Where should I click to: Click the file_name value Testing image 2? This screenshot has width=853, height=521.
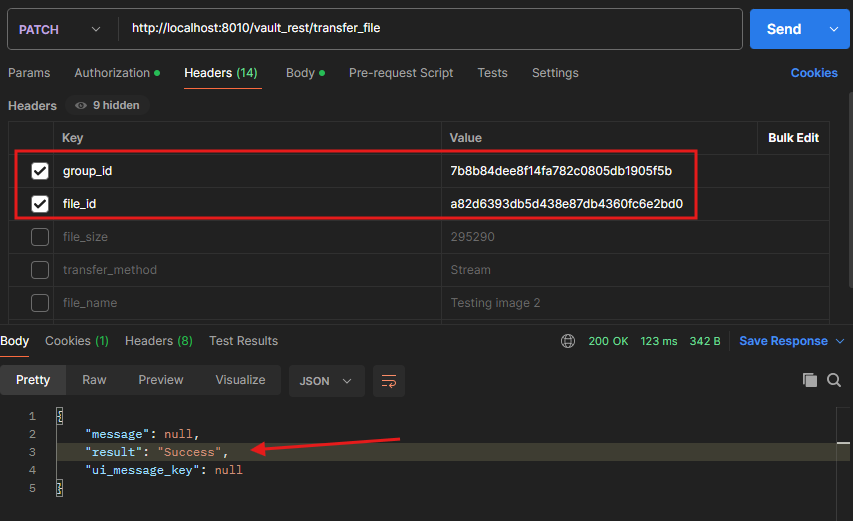pyautogui.click(x=495, y=303)
